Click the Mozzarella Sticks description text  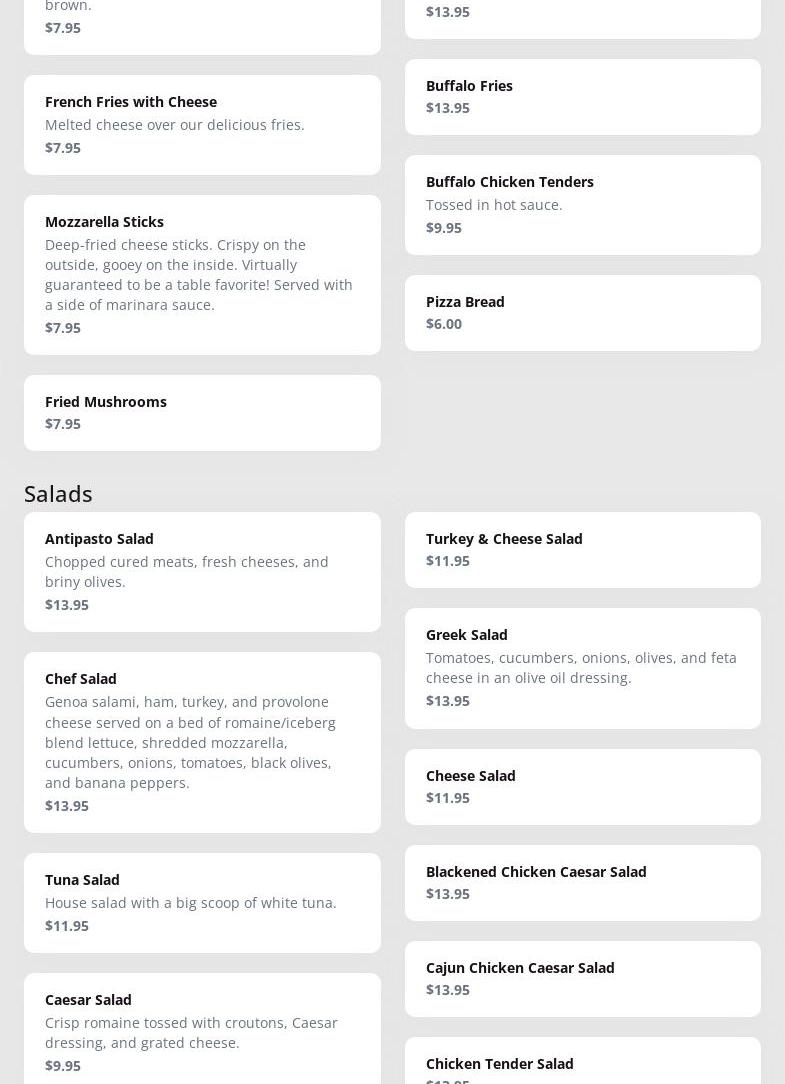(x=199, y=274)
